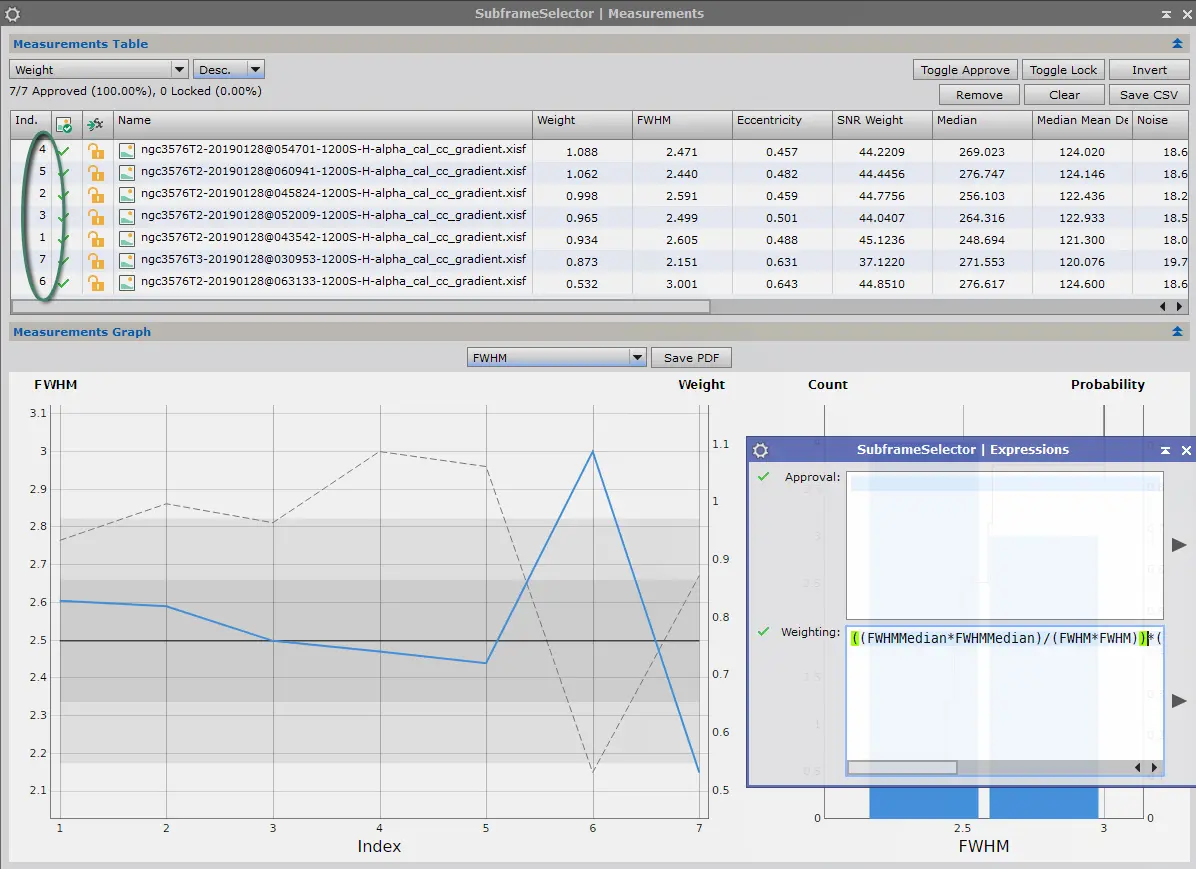
Task: Collapse the Measurements Table section
Action: (x=1177, y=44)
